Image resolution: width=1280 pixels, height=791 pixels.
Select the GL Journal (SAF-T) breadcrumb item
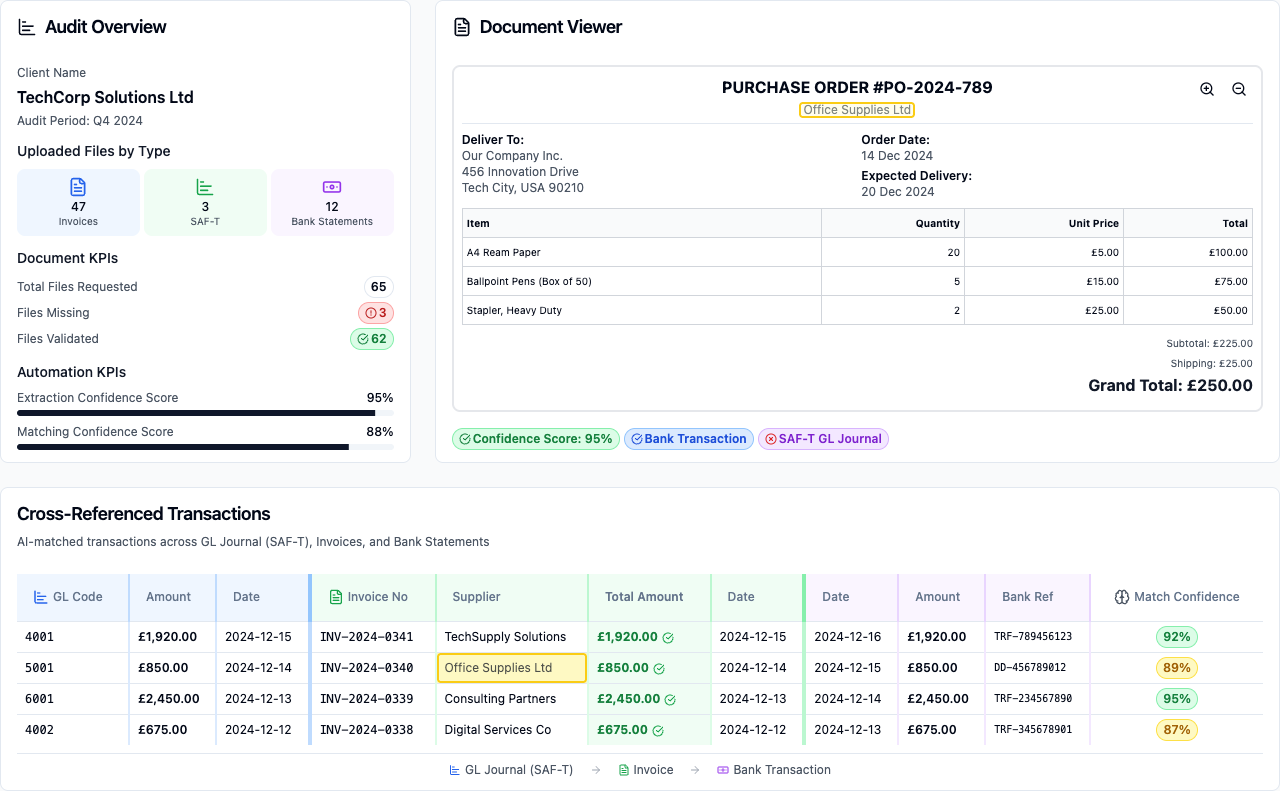coord(511,770)
